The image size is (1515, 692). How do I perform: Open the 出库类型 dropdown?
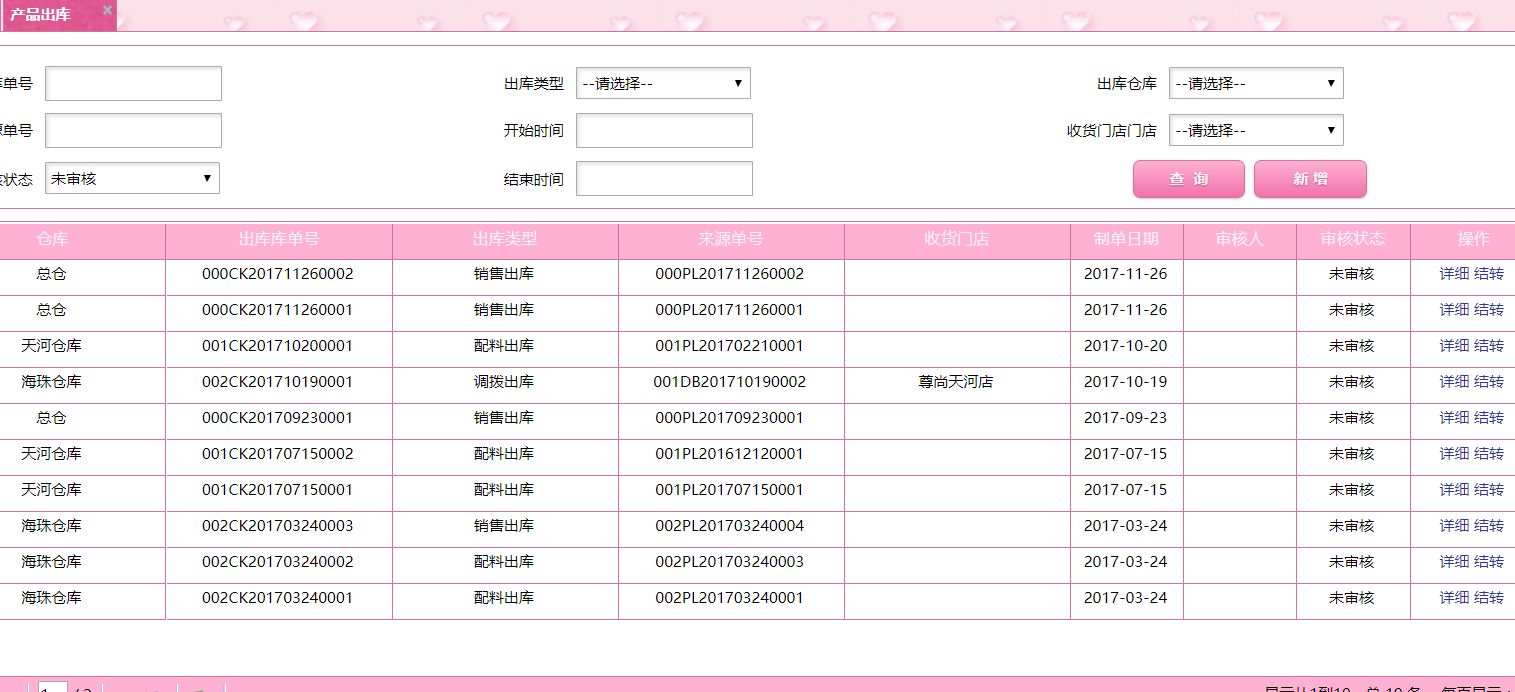pos(663,83)
